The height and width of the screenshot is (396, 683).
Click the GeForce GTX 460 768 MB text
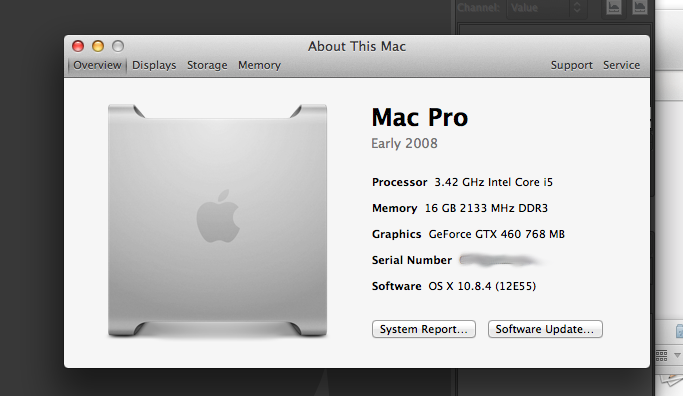tap(497, 234)
